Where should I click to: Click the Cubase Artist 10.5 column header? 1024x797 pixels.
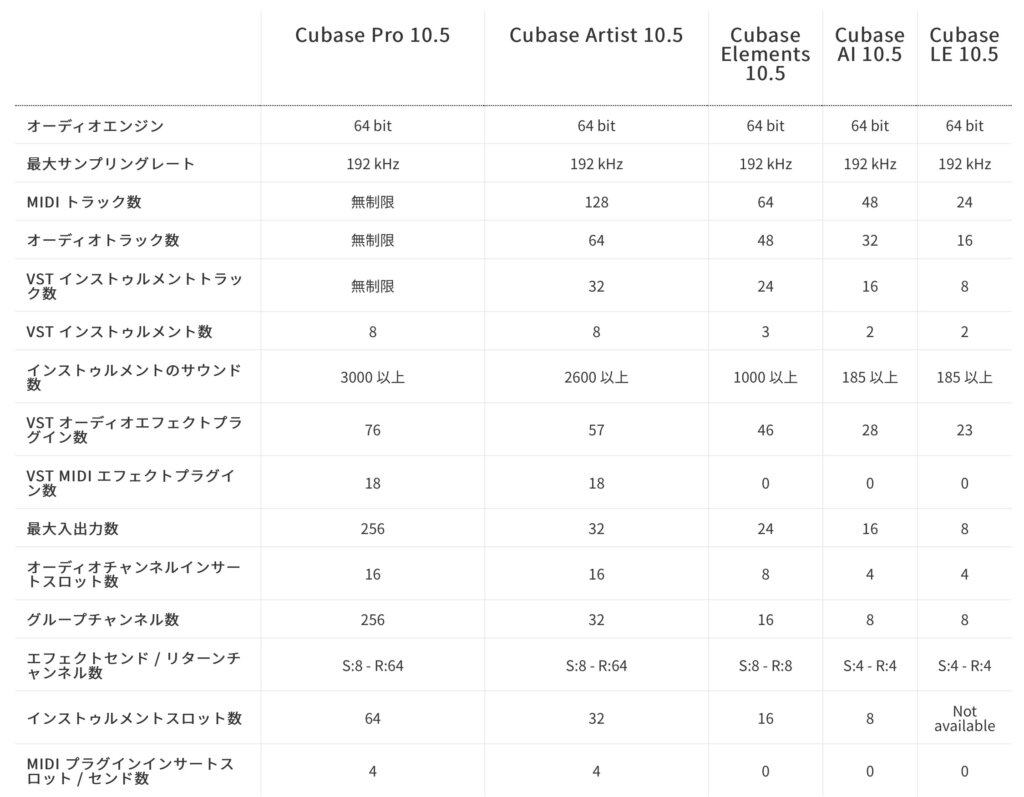596,35
